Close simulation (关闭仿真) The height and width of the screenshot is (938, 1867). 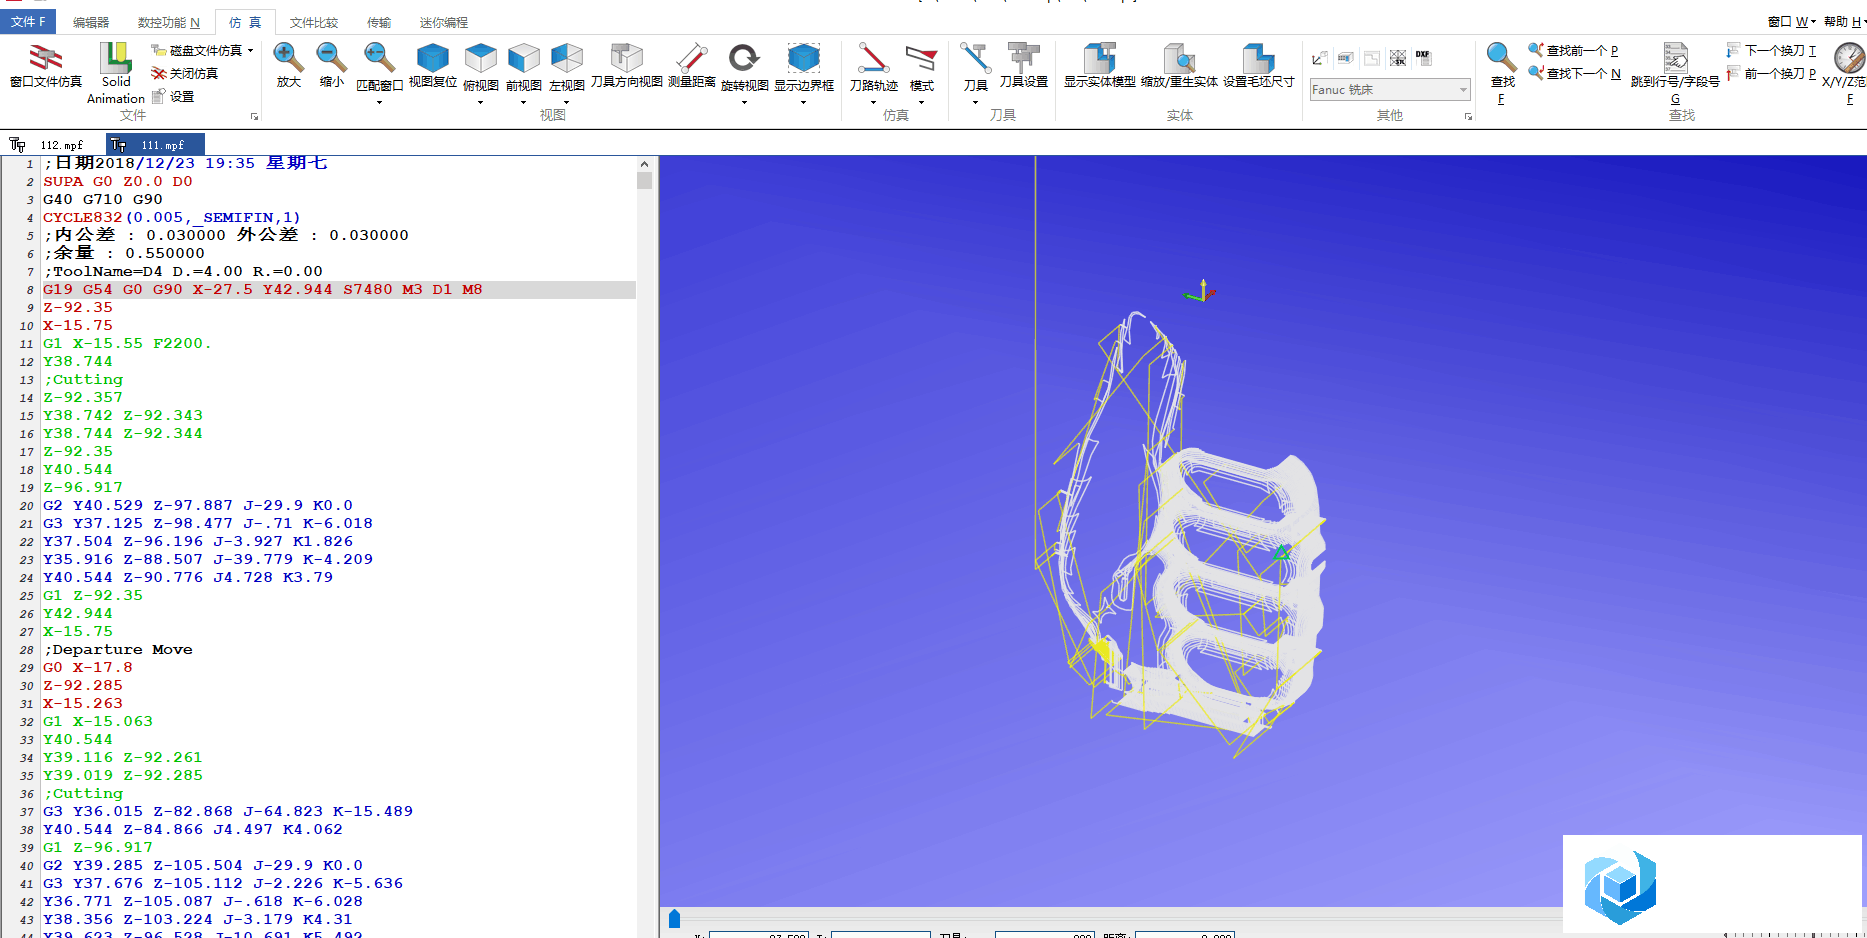tap(185, 73)
